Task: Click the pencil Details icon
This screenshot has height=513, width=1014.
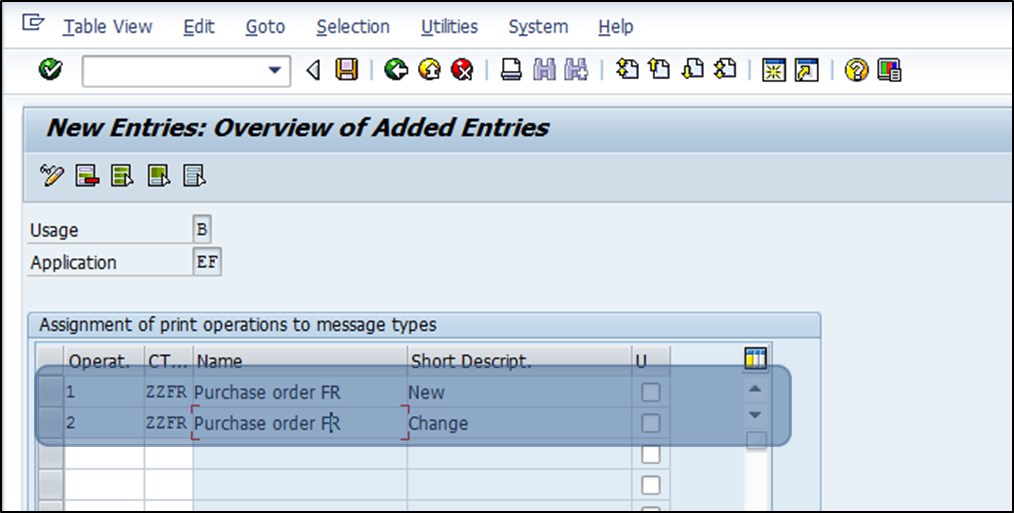Action: click(52, 175)
